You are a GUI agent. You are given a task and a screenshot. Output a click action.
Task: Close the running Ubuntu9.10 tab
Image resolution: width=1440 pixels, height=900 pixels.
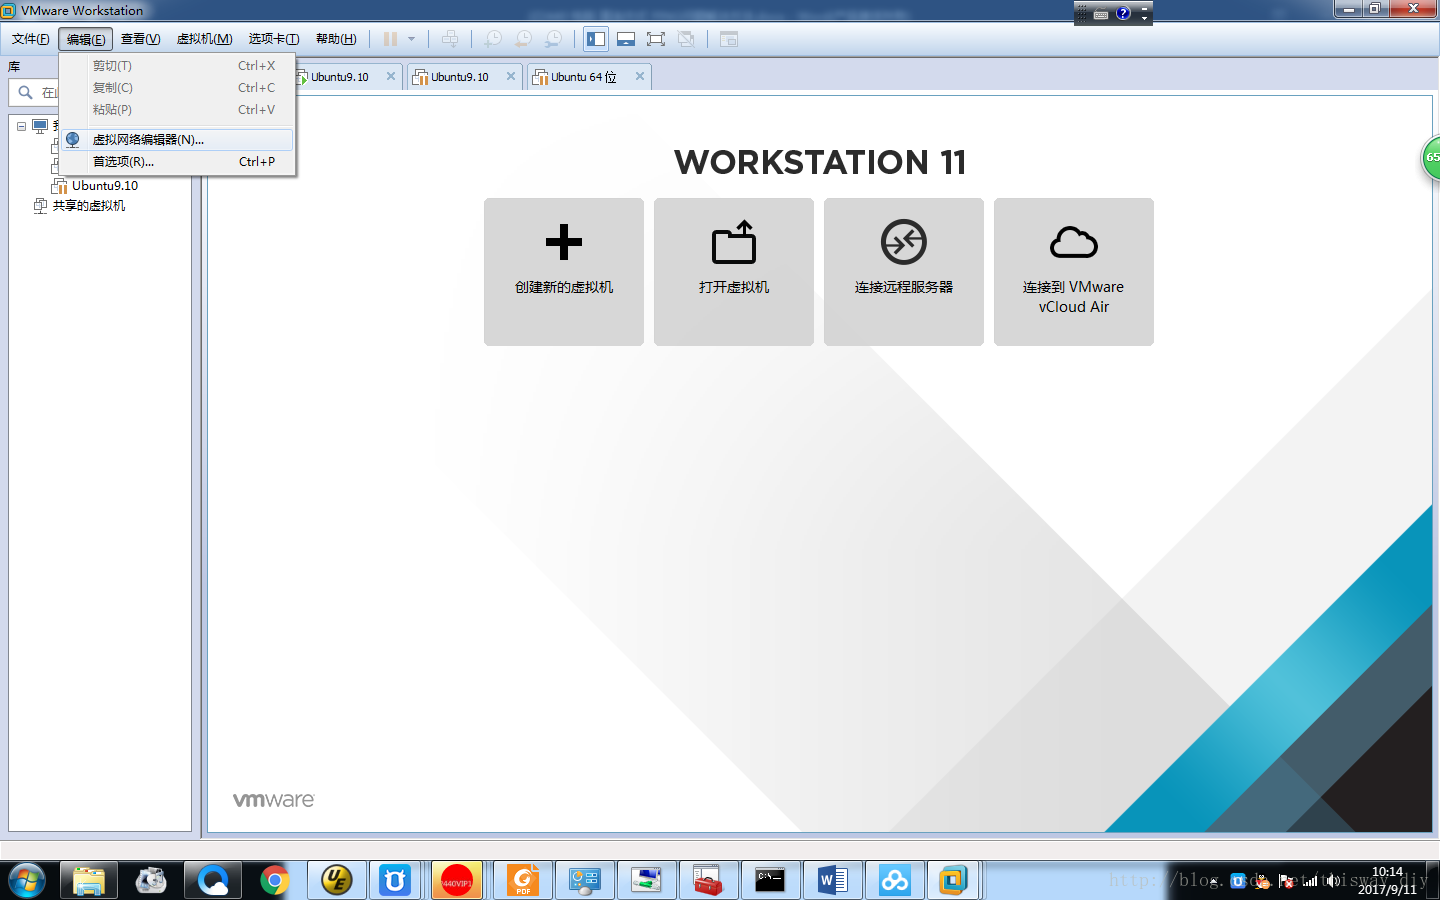click(391, 76)
